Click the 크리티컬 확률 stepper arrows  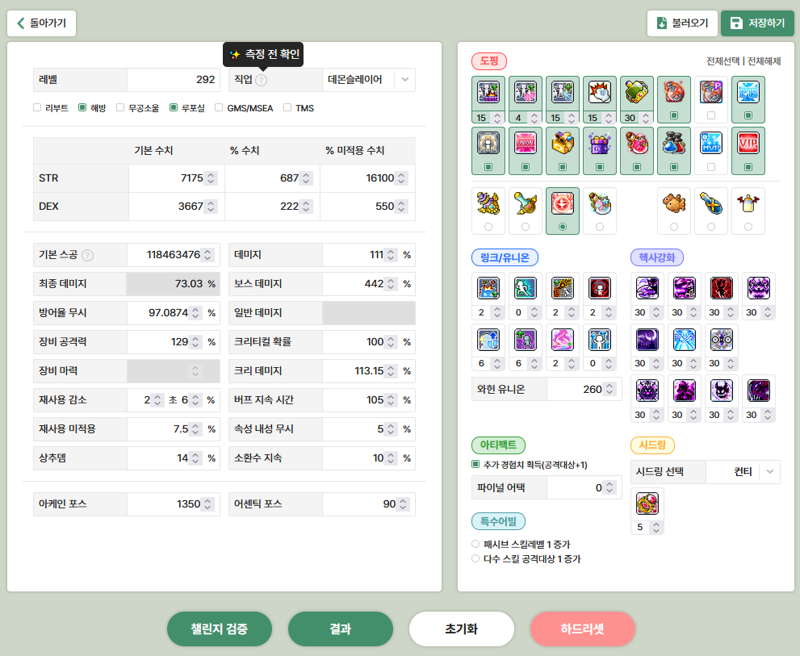pos(391,342)
